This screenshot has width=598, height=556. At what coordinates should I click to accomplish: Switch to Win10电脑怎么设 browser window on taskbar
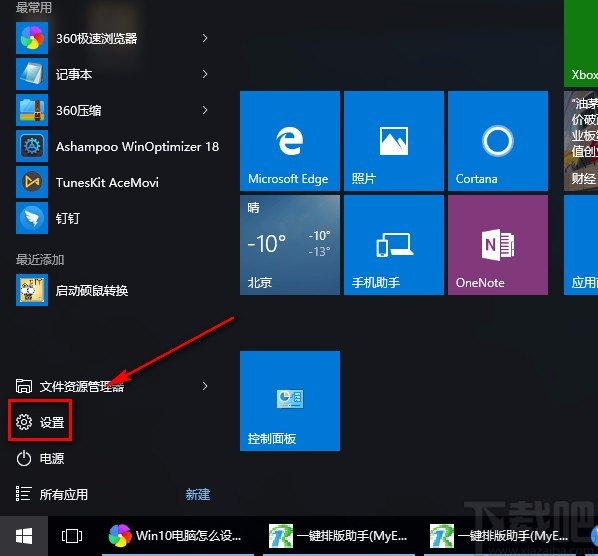coord(178,536)
